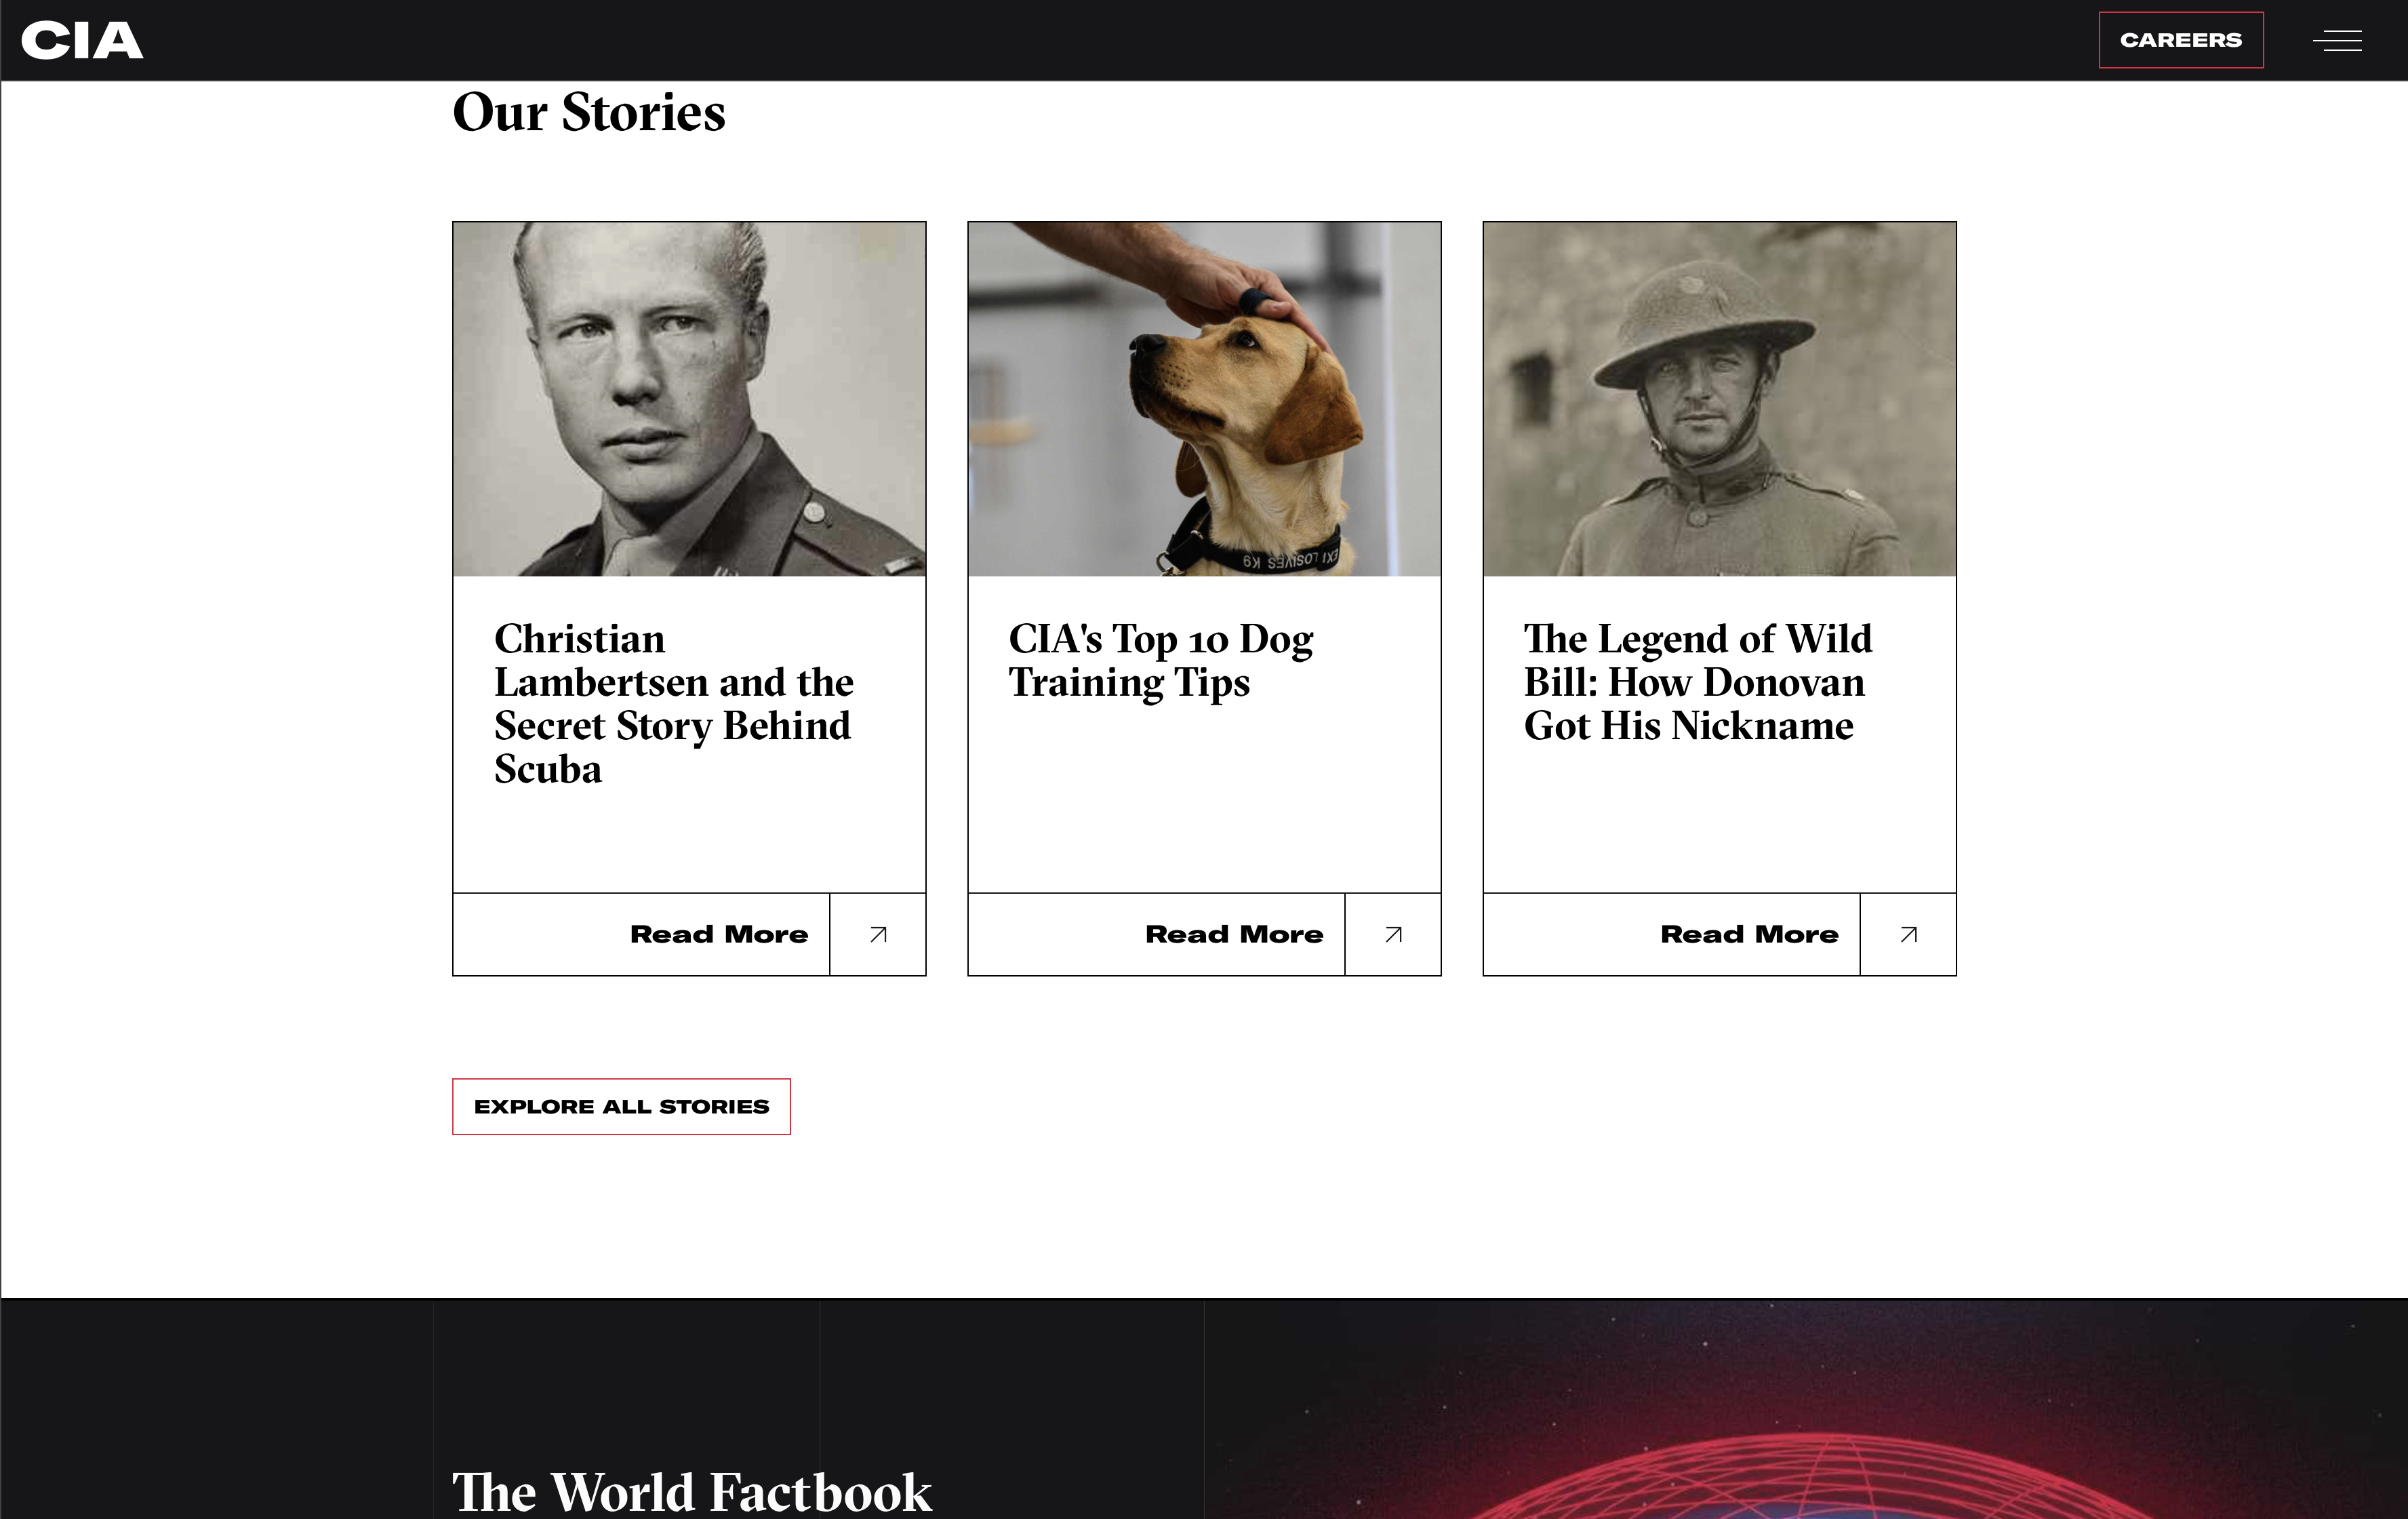Open the Careers page button
This screenshot has width=2408, height=1519.
2181,40
